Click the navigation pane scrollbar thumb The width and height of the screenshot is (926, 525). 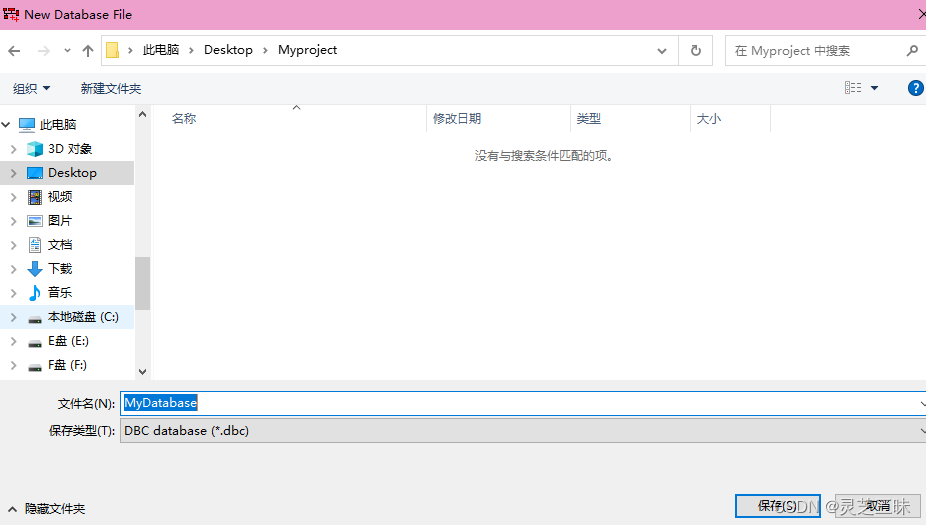142,283
